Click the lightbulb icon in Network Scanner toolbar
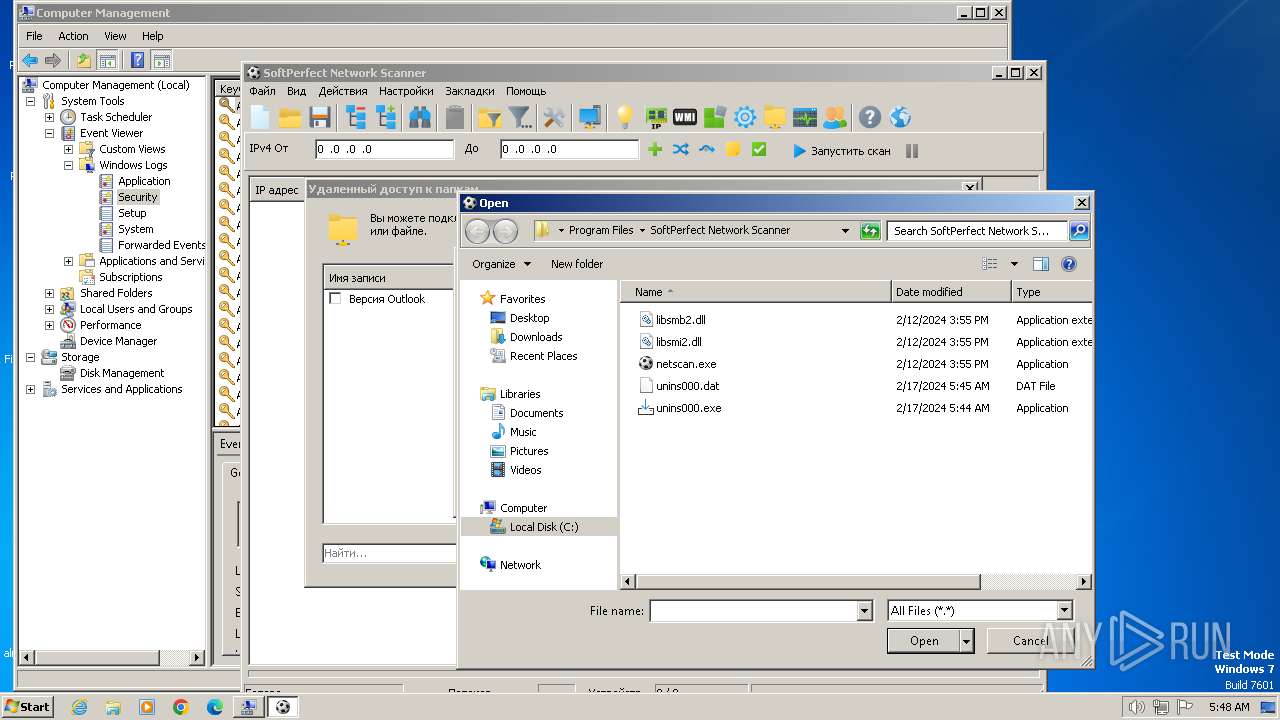The width and height of the screenshot is (1280, 720). (x=625, y=118)
